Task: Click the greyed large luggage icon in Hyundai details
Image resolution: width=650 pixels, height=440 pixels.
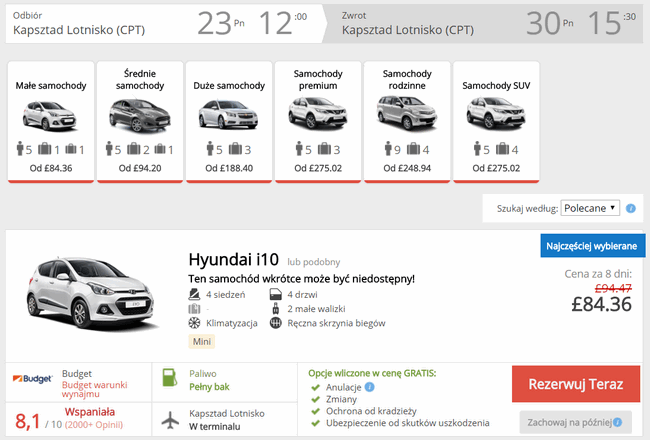Action: point(194,309)
